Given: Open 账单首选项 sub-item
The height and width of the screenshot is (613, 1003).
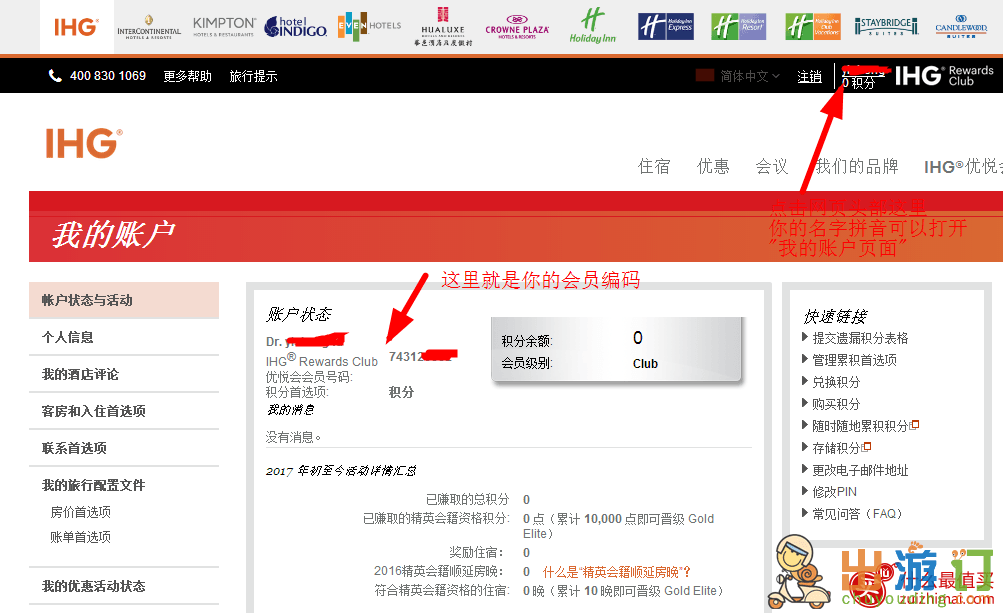Looking at the screenshot, I should click(x=81, y=537).
